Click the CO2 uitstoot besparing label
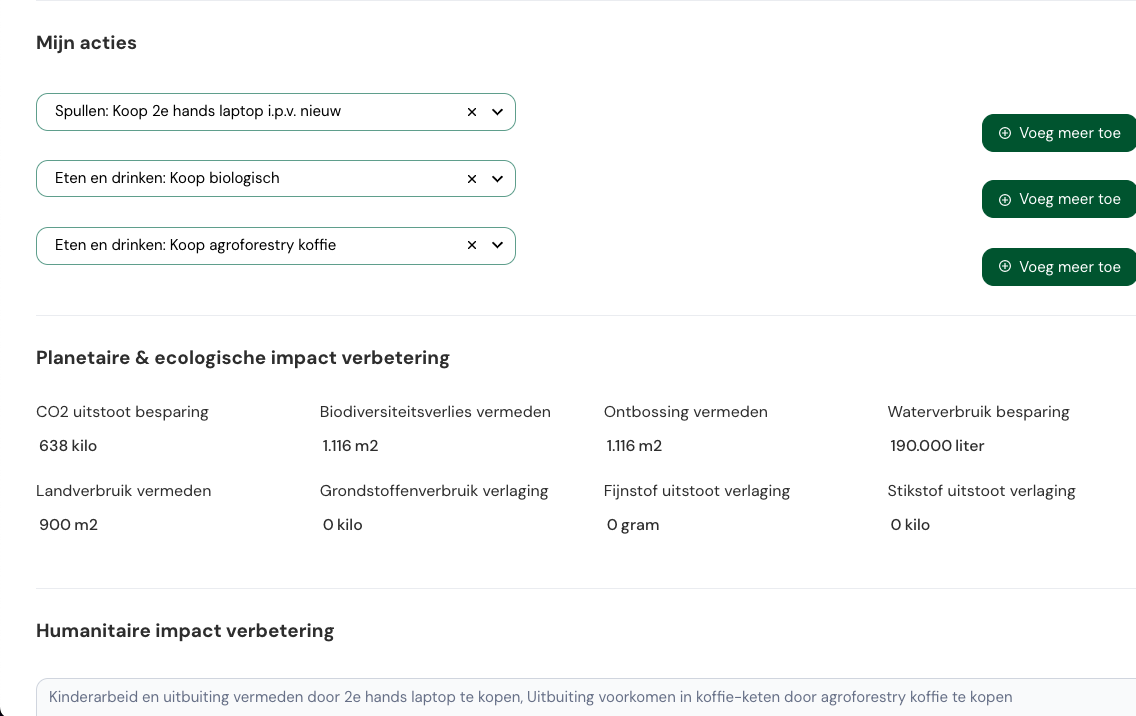This screenshot has width=1136, height=716. (122, 412)
